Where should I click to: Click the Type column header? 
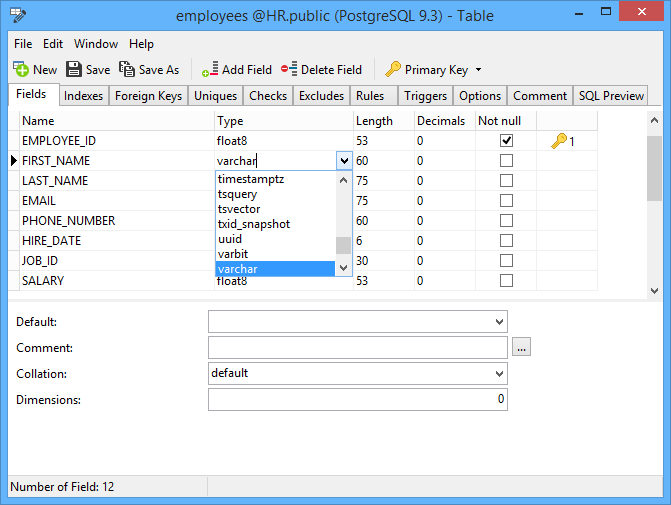284,121
